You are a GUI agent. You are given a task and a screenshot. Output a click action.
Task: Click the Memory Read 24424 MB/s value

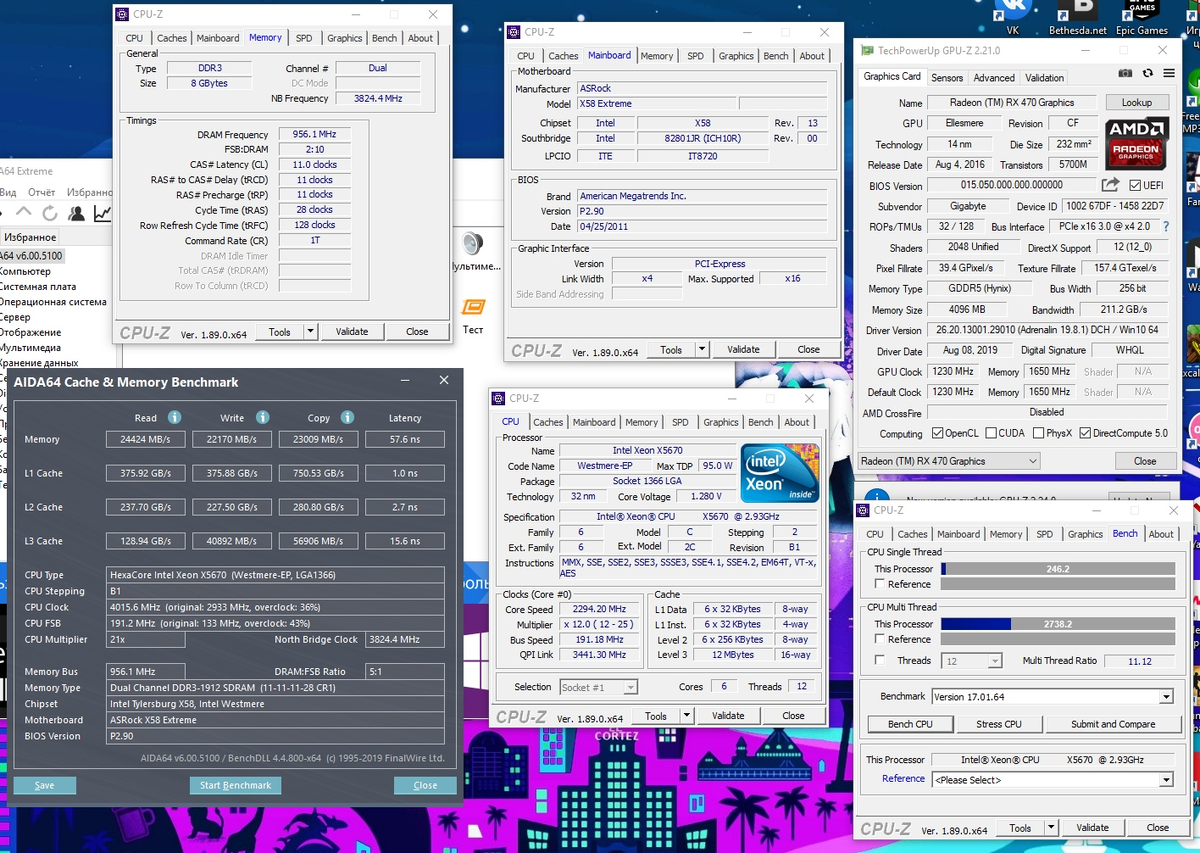(x=146, y=439)
